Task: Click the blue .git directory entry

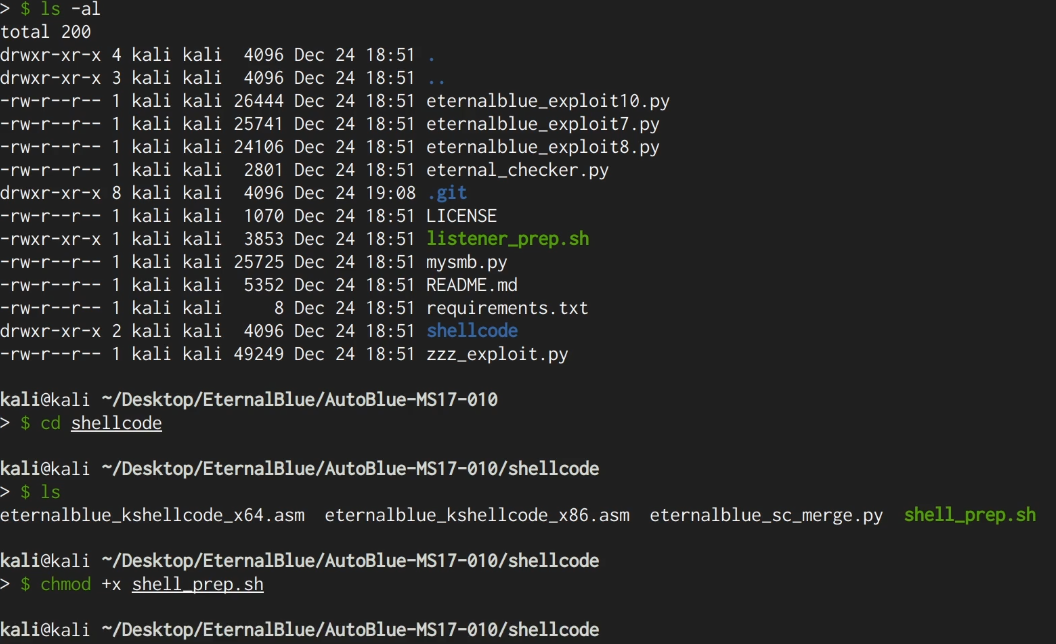Action: pyautogui.click(x=447, y=193)
